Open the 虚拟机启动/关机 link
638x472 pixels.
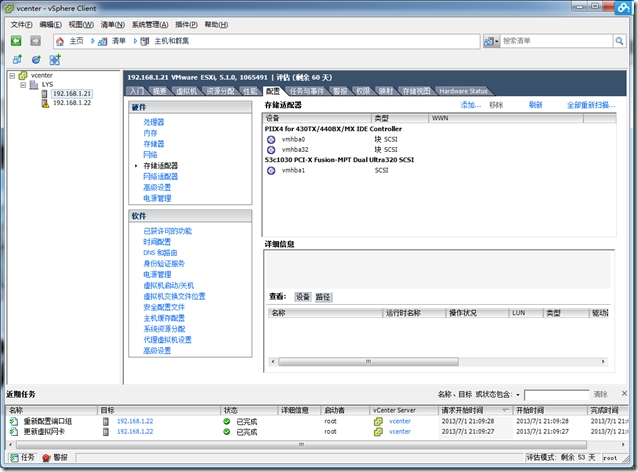pyautogui.click(x=168, y=286)
